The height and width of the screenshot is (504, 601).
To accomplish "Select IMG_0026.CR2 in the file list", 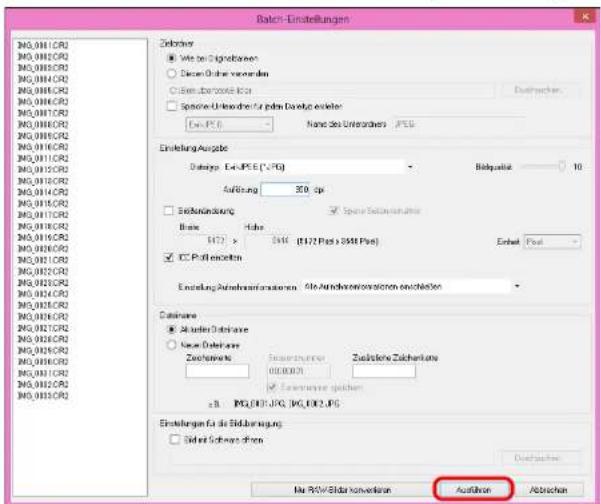I will (x=43, y=317).
